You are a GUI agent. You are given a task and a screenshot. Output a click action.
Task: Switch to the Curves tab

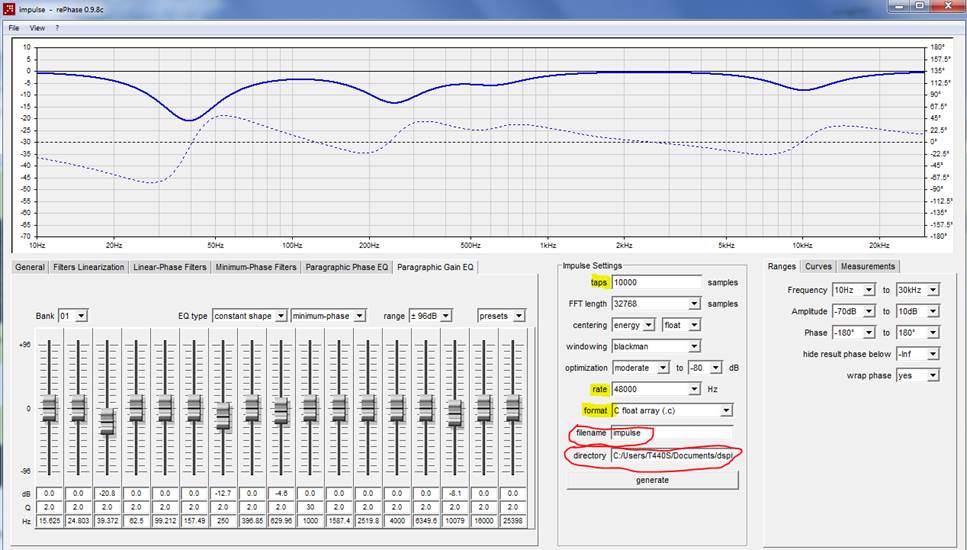[x=818, y=266]
